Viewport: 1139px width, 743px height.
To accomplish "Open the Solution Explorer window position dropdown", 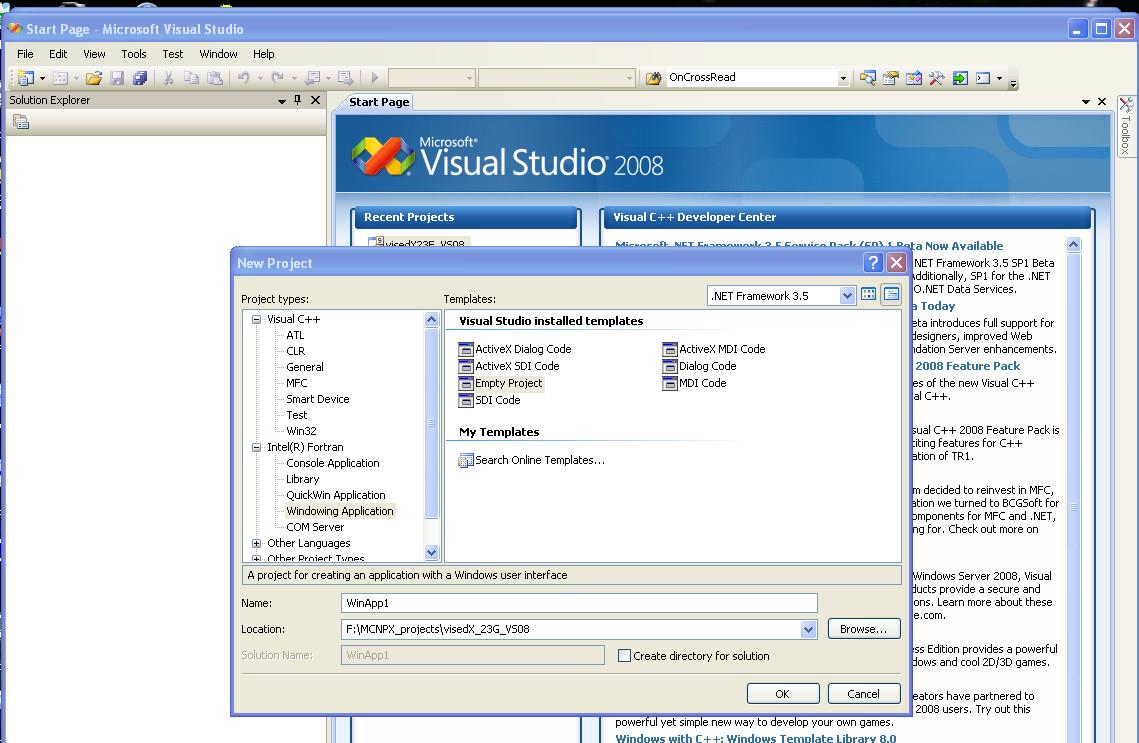I will [282, 101].
